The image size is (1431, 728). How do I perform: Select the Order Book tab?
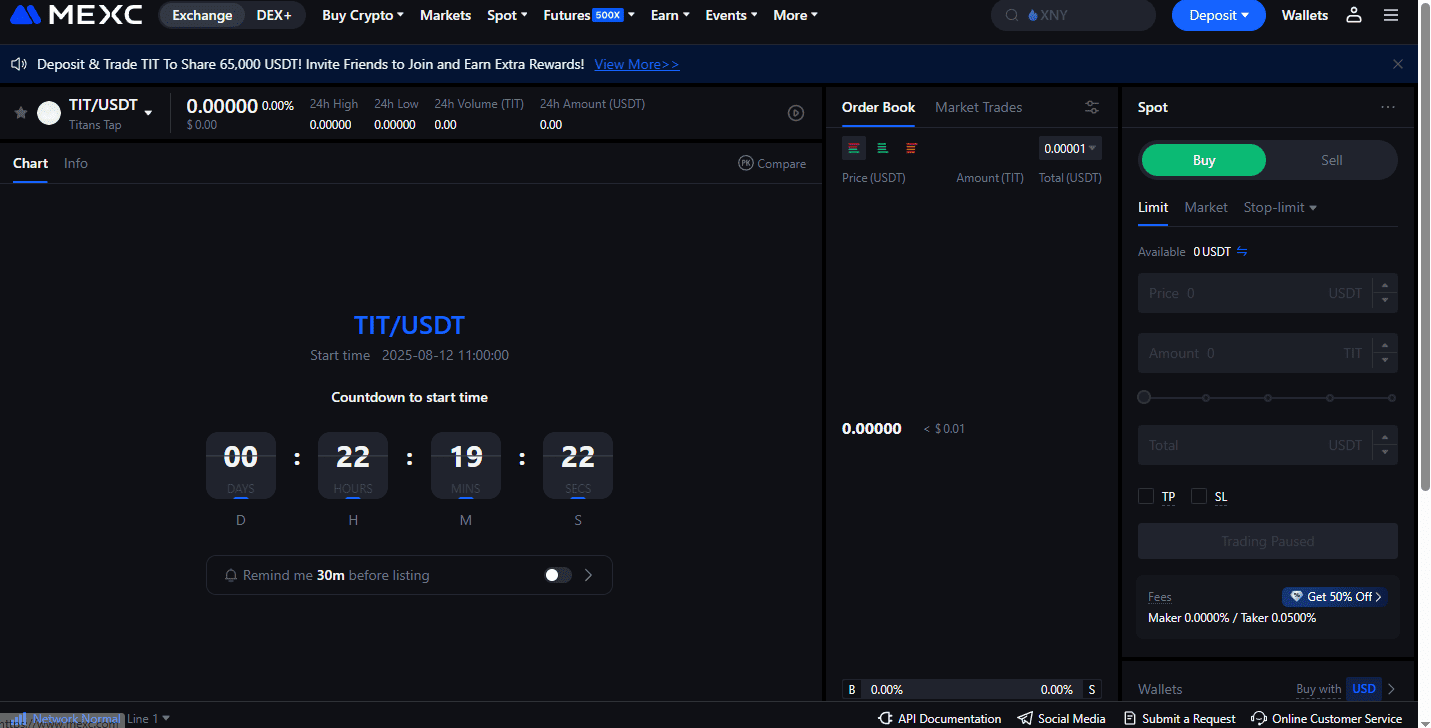tap(878, 107)
